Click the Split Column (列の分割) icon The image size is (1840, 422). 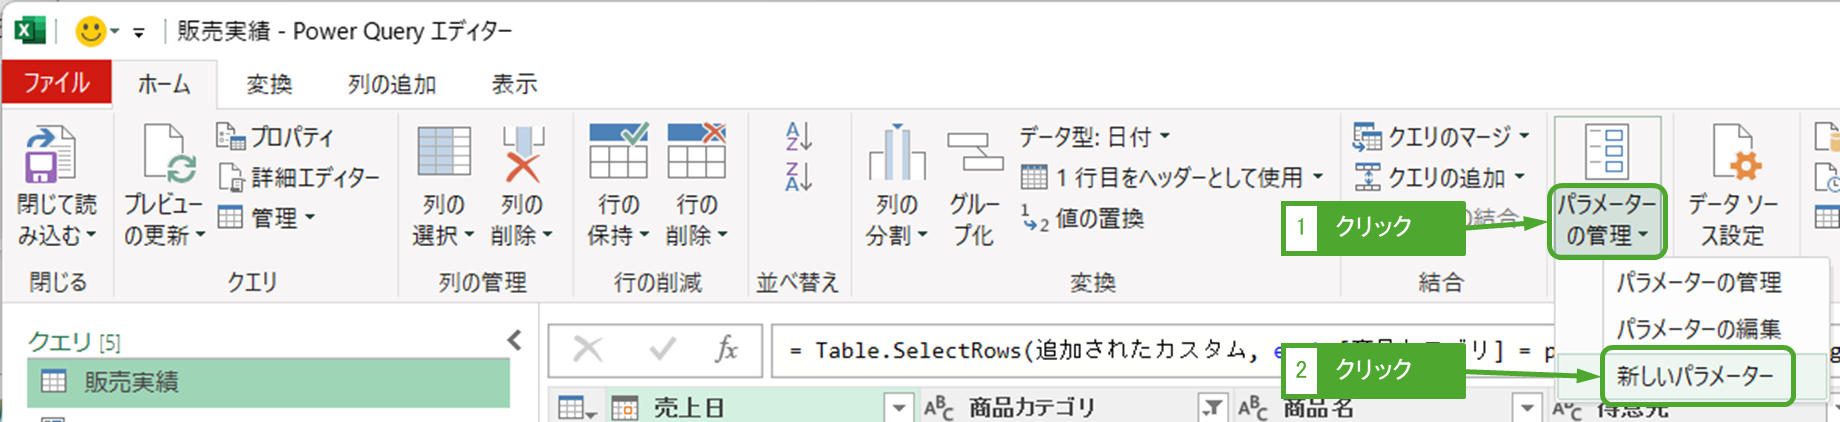point(897,155)
